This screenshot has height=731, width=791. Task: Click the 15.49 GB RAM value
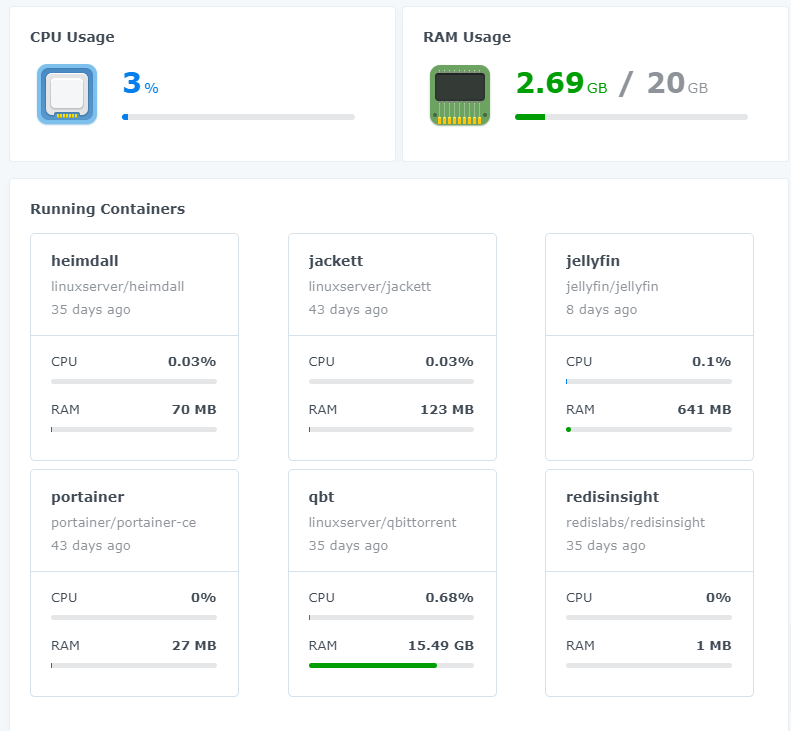pos(440,646)
